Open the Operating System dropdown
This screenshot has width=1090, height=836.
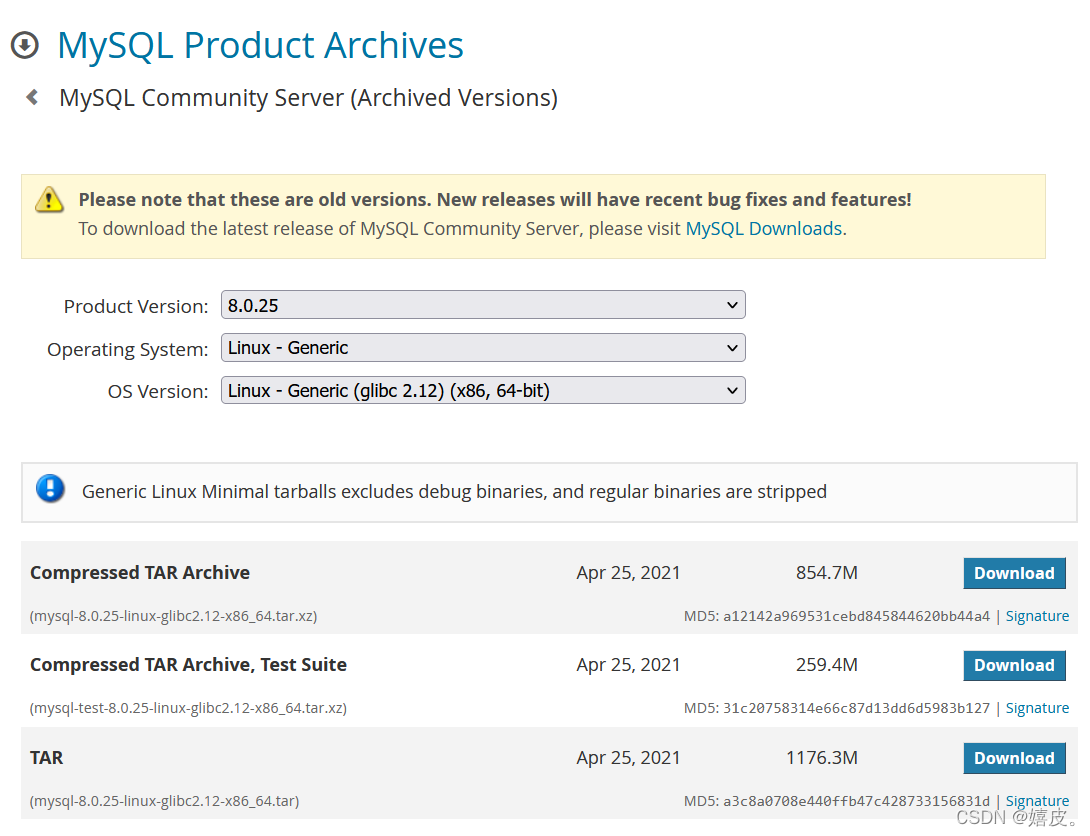pyautogui.click(x=483, y=347)
